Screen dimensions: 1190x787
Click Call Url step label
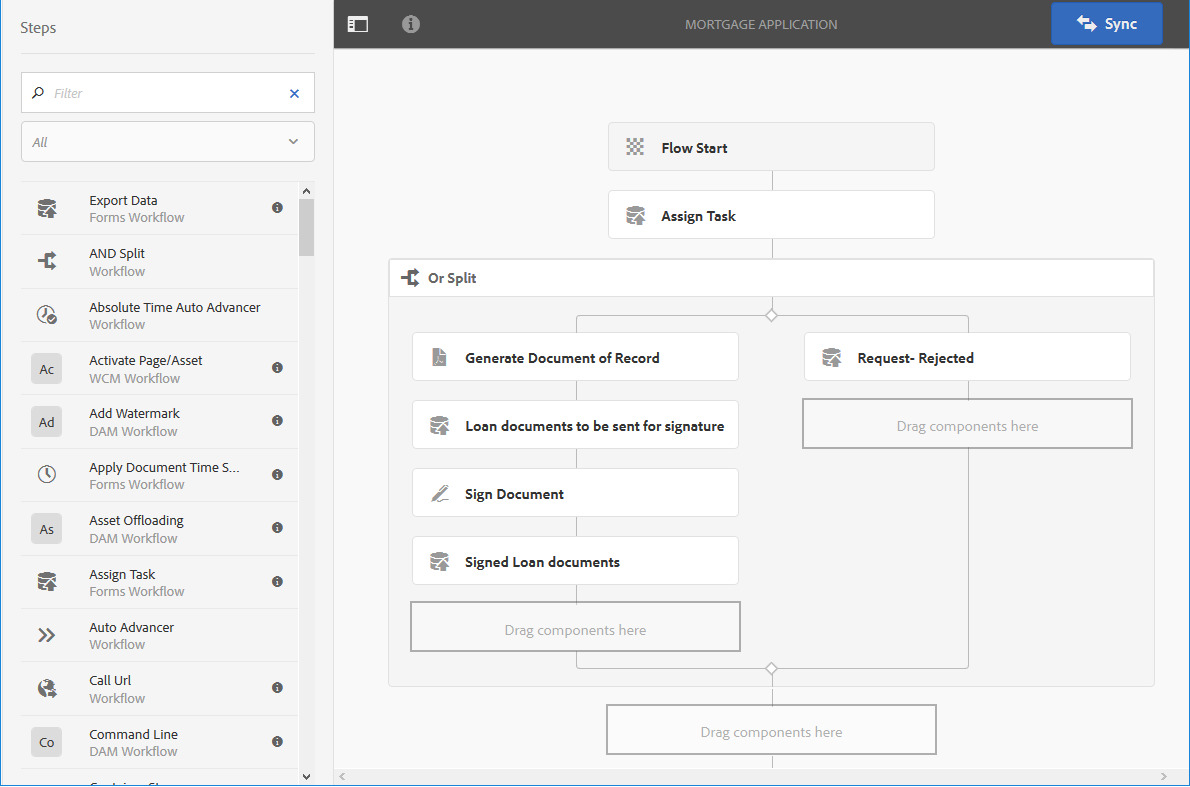click(110, 681)
